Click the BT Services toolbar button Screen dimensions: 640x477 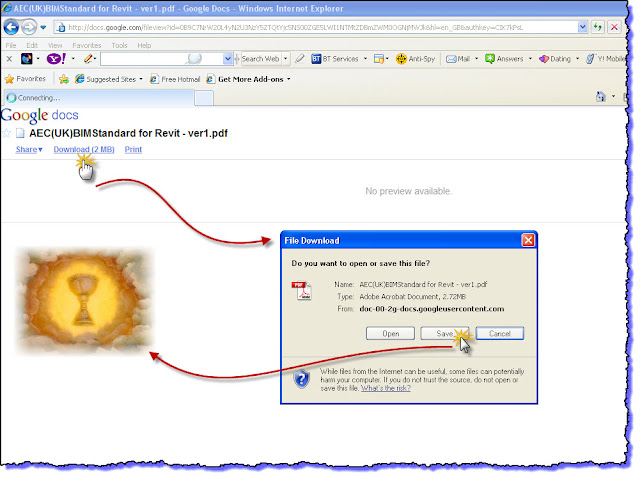(x=335, y=59)
